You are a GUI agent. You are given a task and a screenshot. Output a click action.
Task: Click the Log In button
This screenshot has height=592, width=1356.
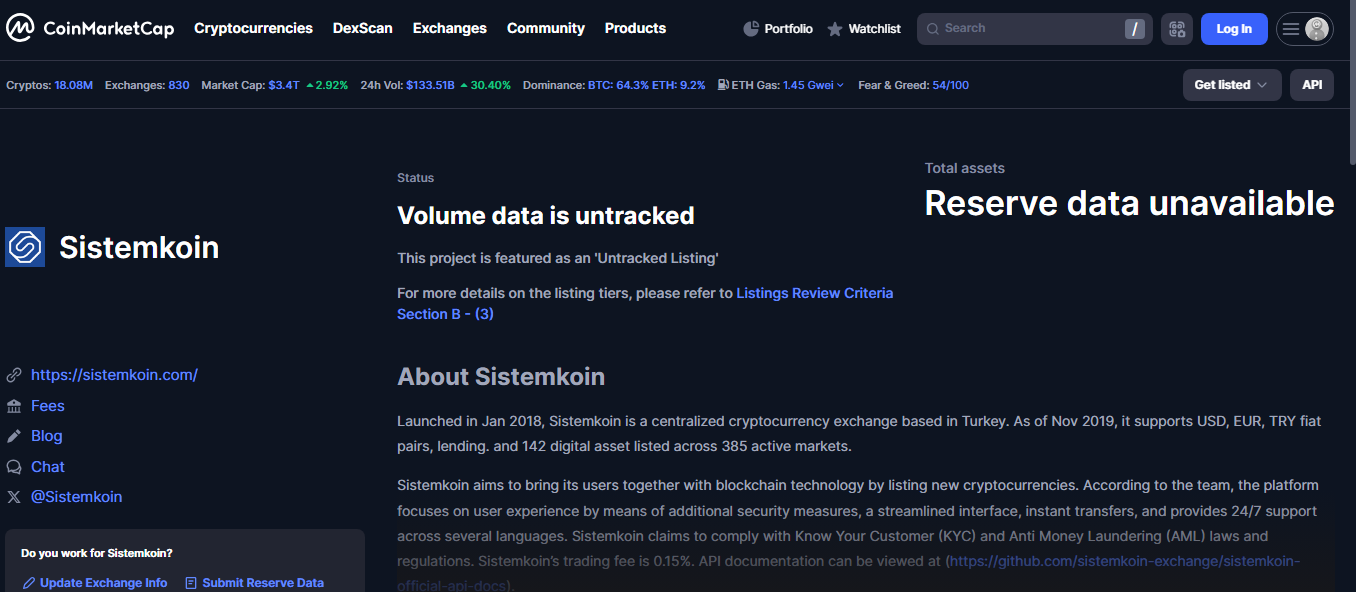click(x=1234, y=29)
